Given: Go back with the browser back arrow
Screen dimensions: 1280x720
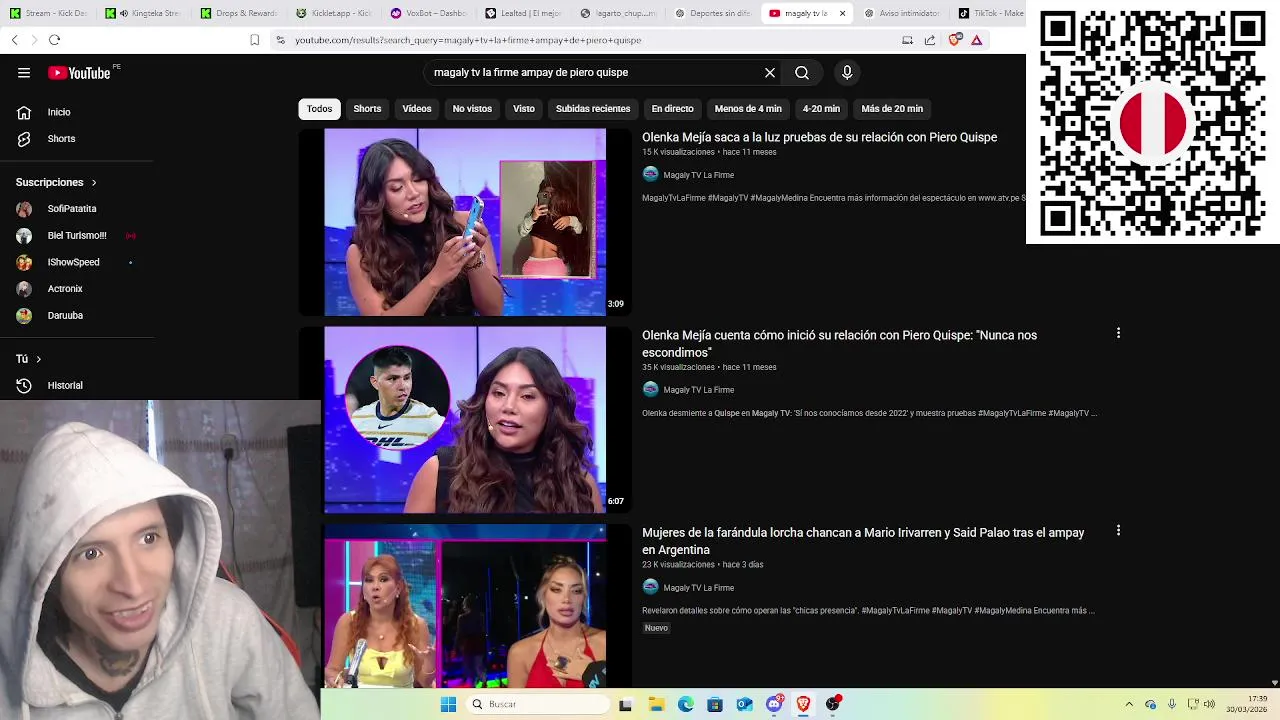Looking at the screenshot, I should 14,40.
